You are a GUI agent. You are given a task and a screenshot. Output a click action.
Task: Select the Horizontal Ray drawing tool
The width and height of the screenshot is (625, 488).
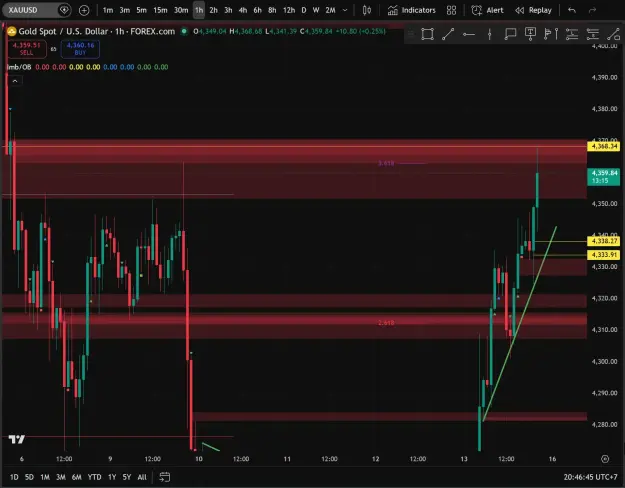(469, 34)
